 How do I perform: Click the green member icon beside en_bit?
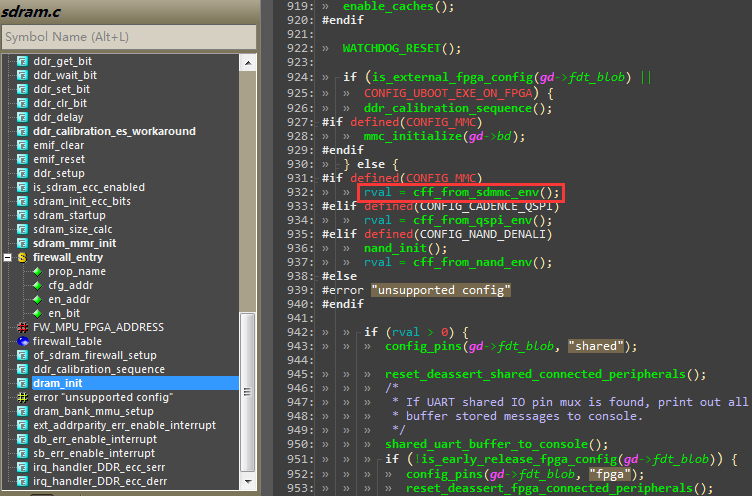click(x=38, y=313)
